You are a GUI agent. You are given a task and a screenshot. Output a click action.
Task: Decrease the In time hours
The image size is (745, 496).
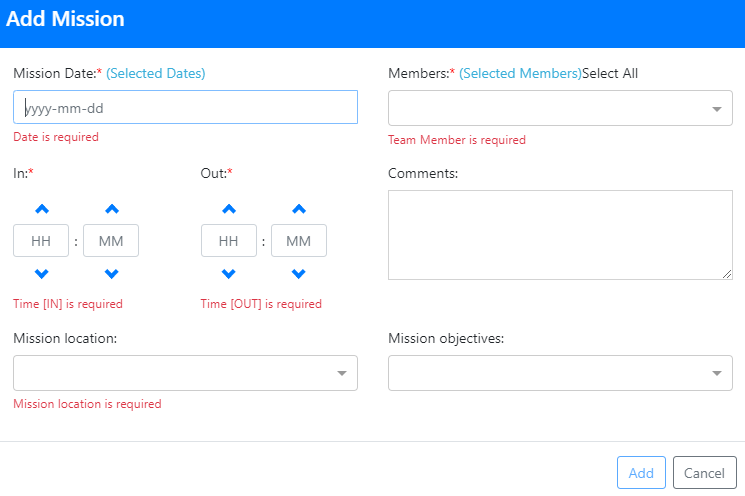(42, 273)
